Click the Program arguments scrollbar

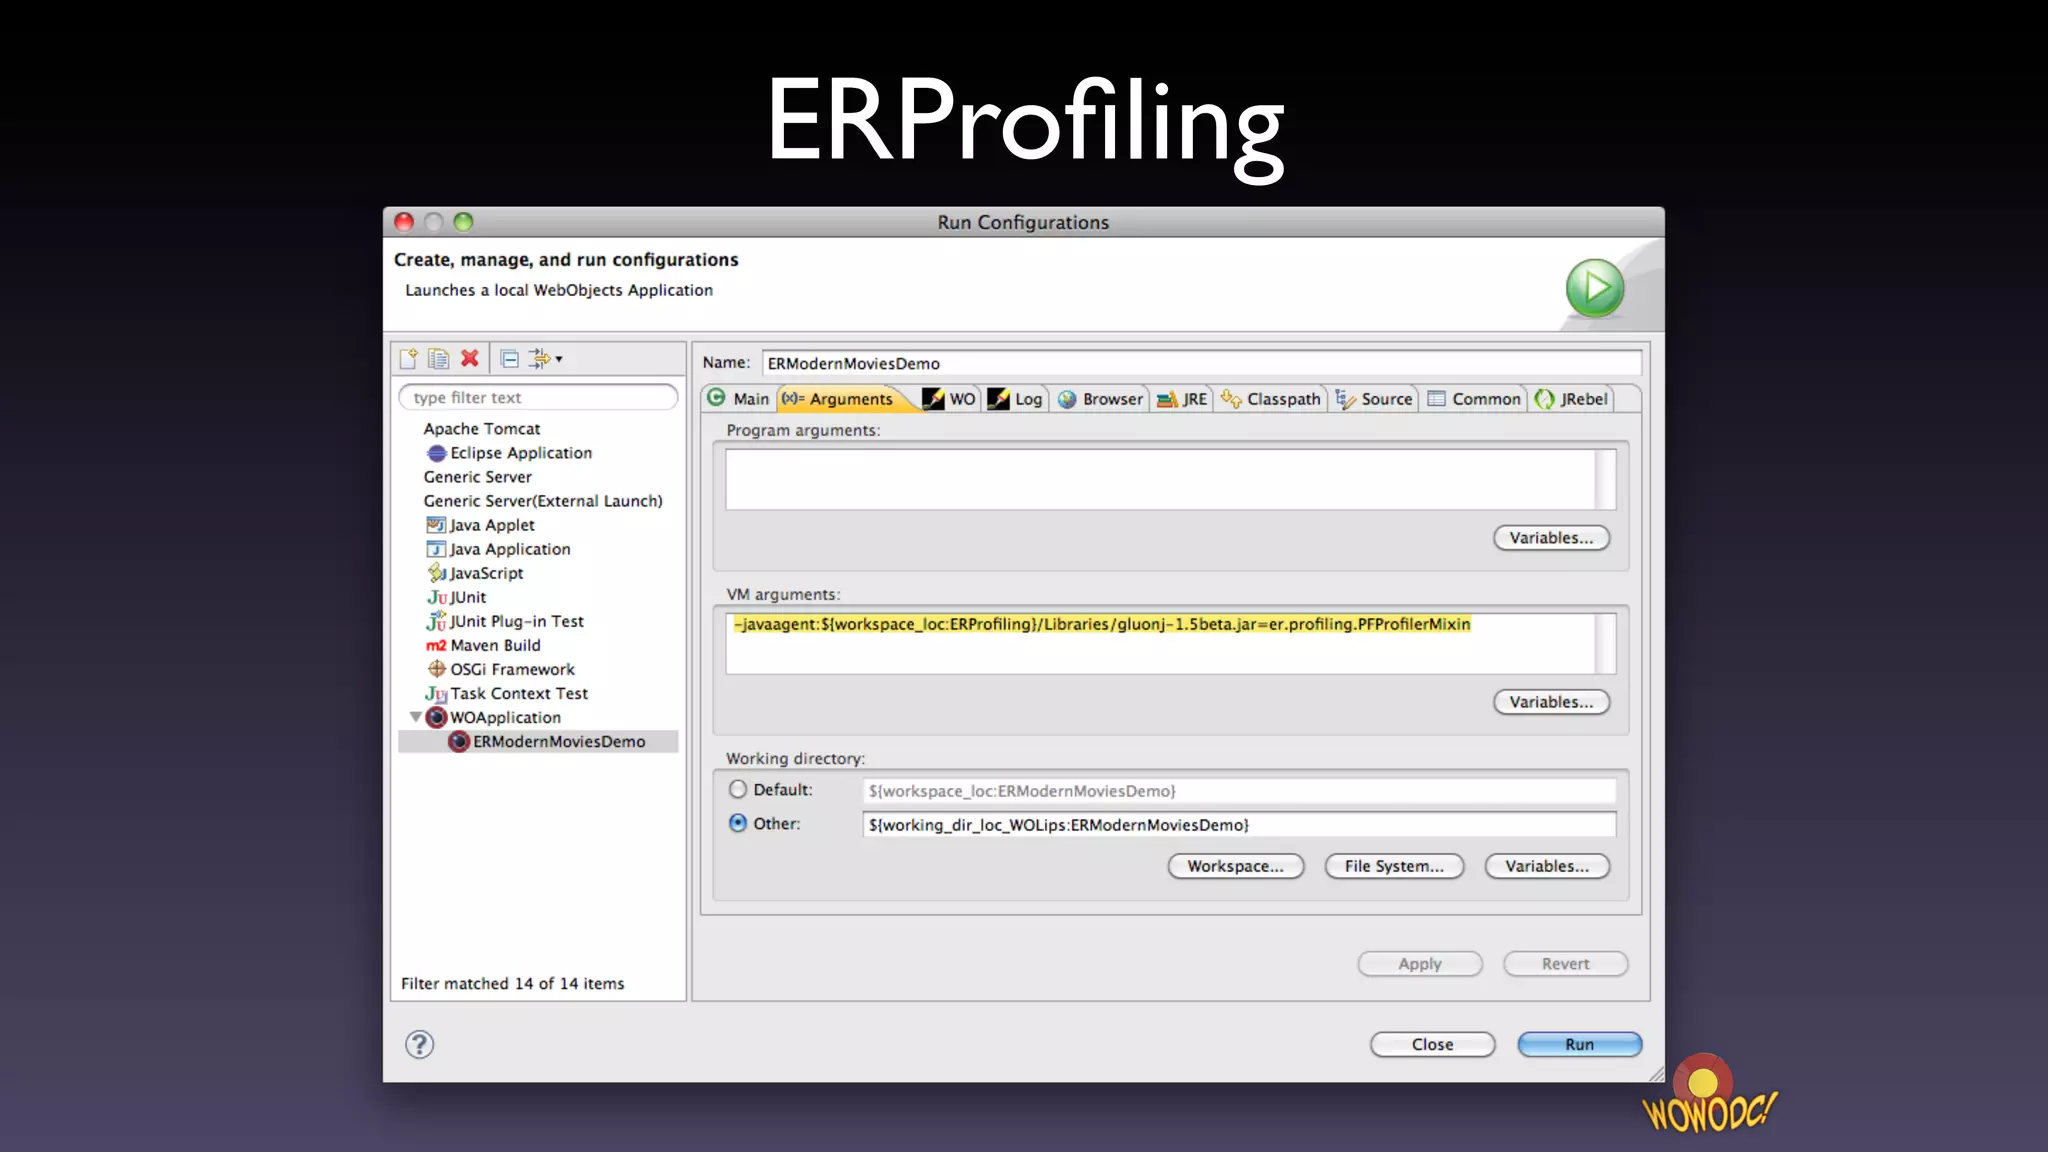[x=1605, y=479]
